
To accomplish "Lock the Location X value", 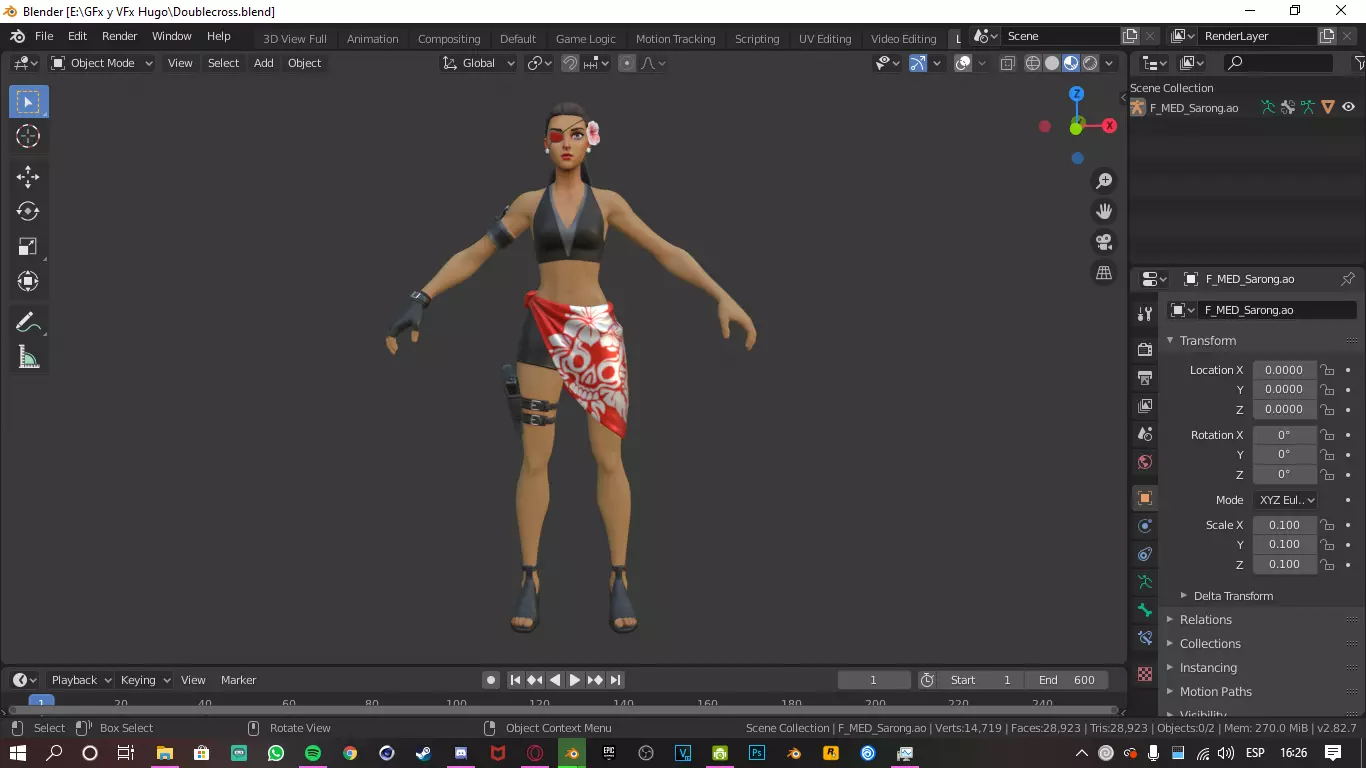I will (1327, 370).
